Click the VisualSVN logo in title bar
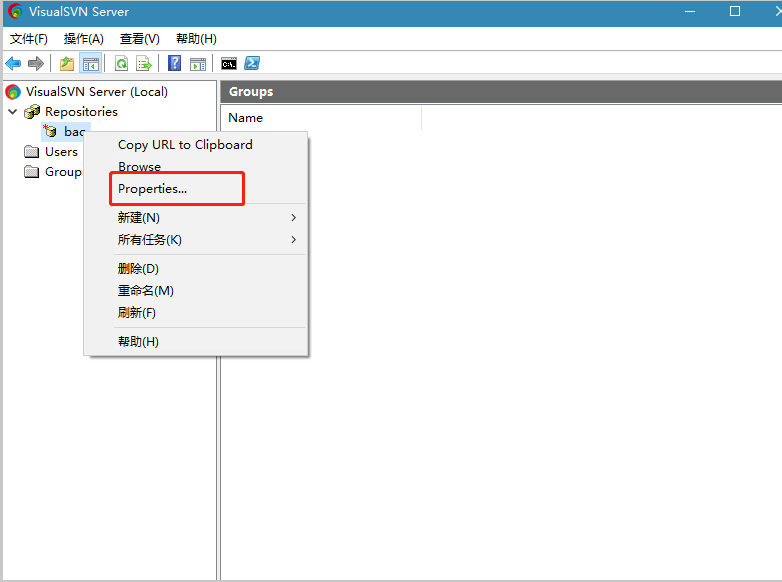This screenshot has height=582, width=782. pos(15,11)
